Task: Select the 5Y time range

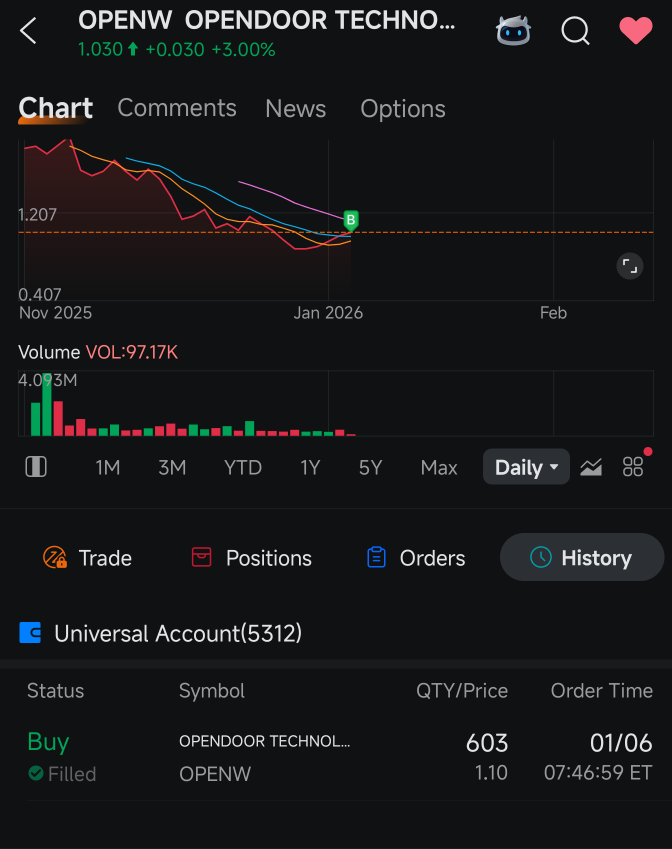Action: pos(370,467)
